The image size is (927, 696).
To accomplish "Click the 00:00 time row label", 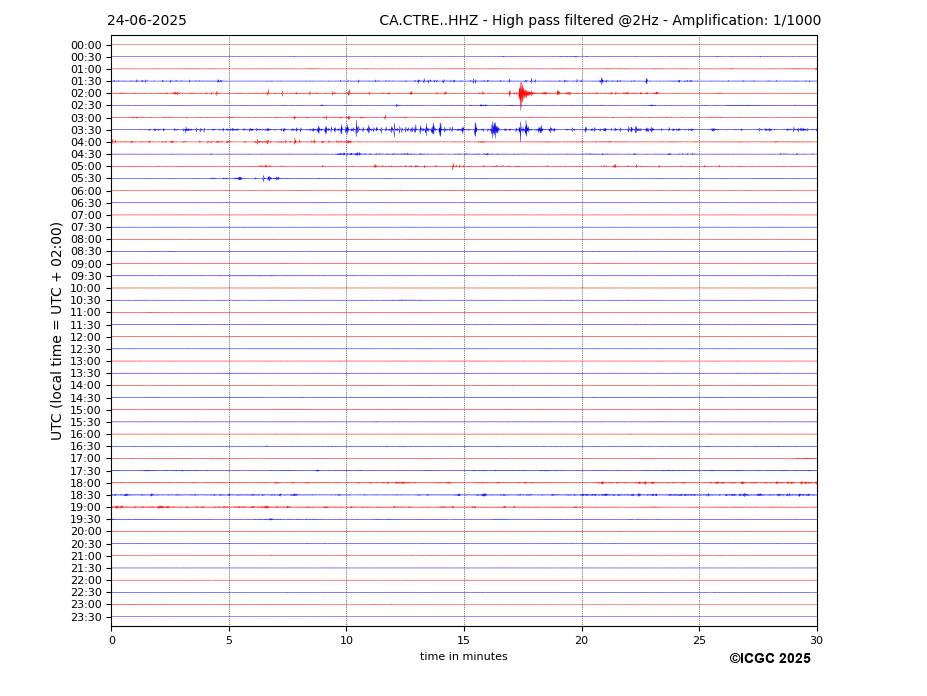I will click(86, 46).
